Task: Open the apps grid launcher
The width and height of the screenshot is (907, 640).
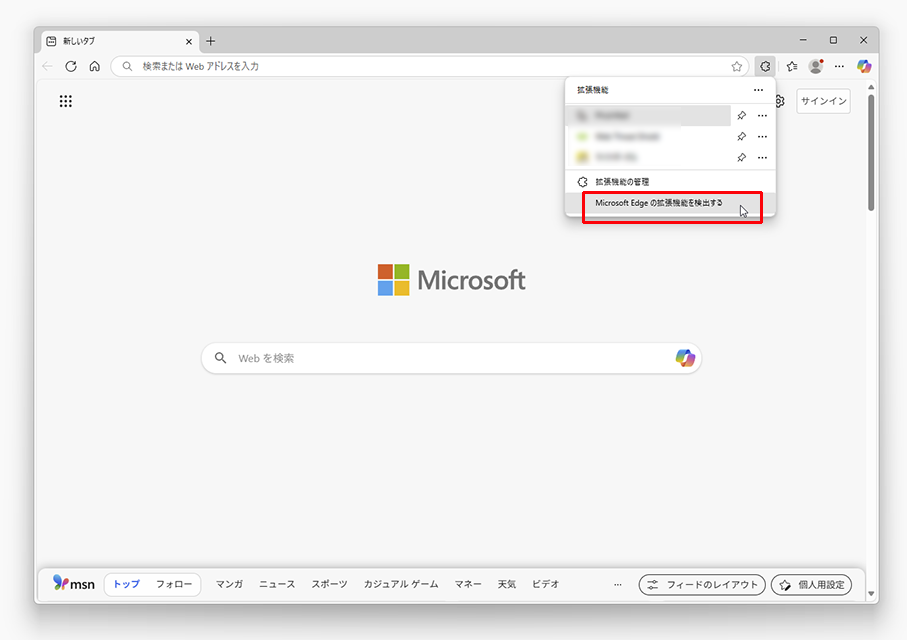Action: tap(66, 101)
